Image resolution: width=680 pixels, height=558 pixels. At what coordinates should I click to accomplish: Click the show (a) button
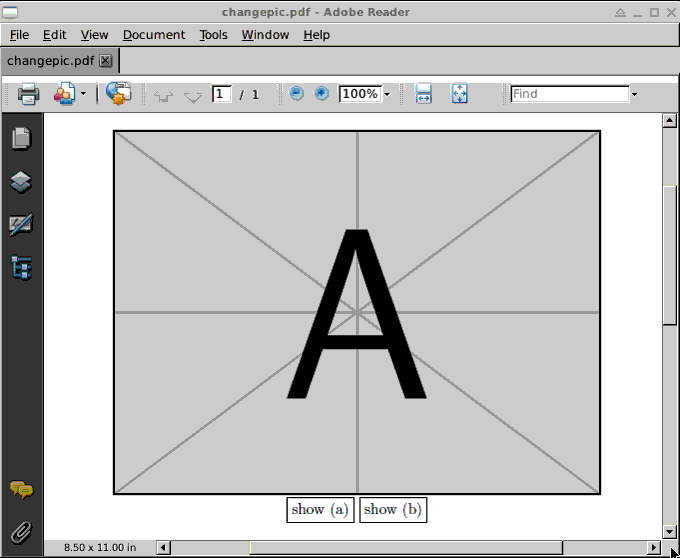[320, 509]
